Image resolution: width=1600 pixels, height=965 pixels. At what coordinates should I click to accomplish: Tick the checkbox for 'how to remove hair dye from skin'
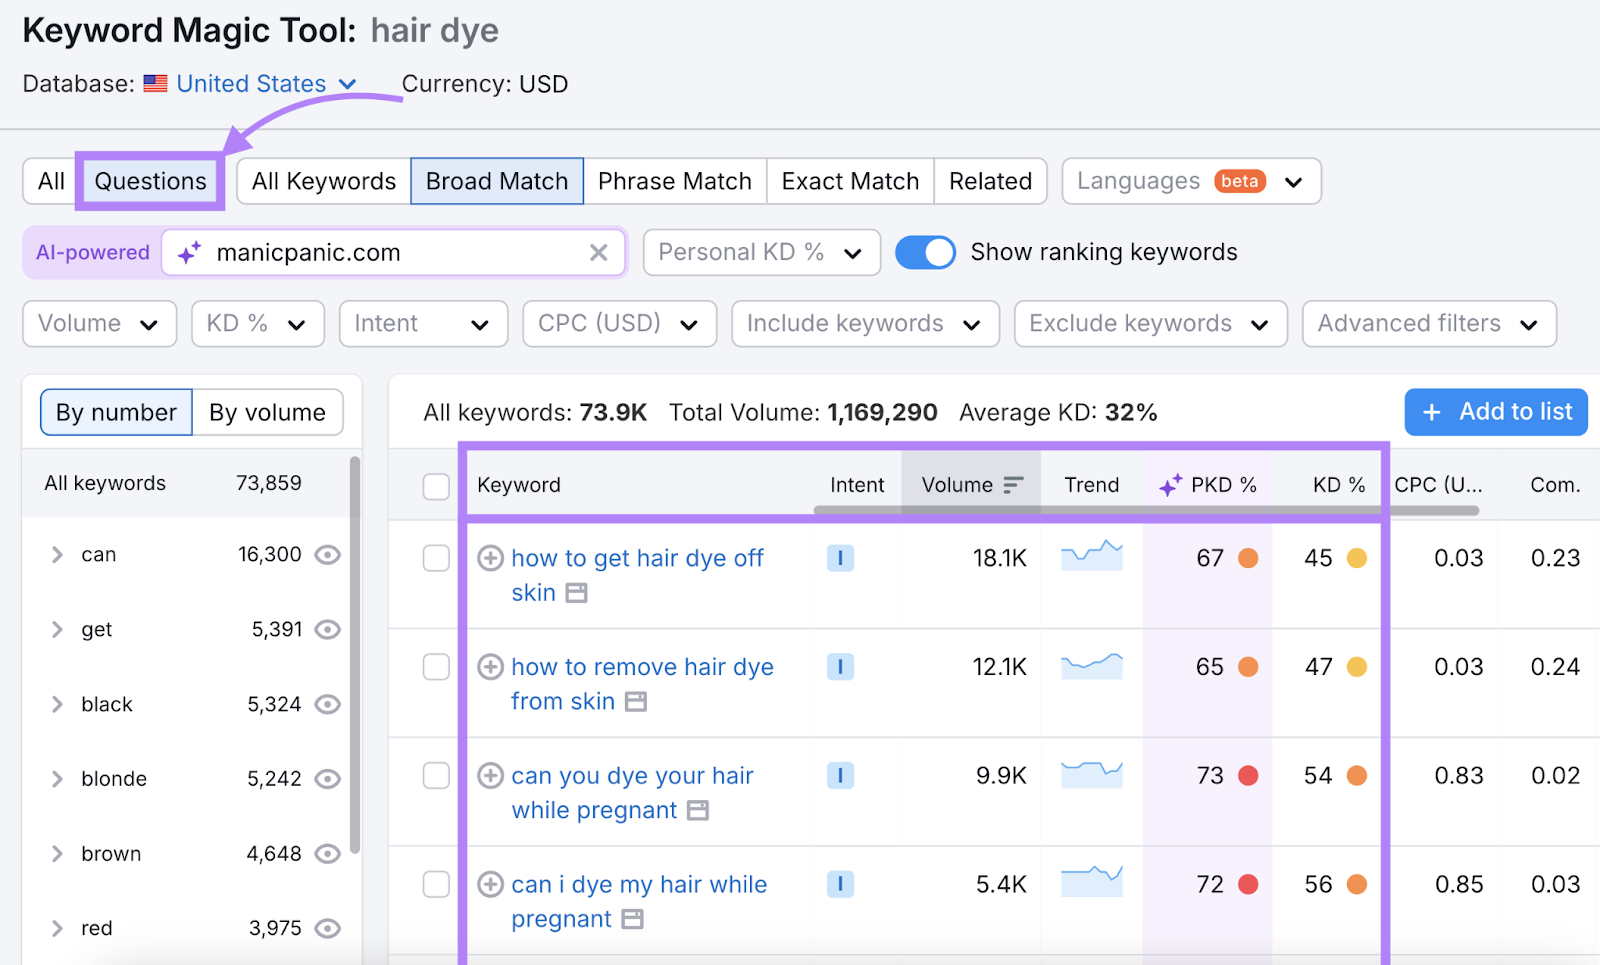pos(436,667)
